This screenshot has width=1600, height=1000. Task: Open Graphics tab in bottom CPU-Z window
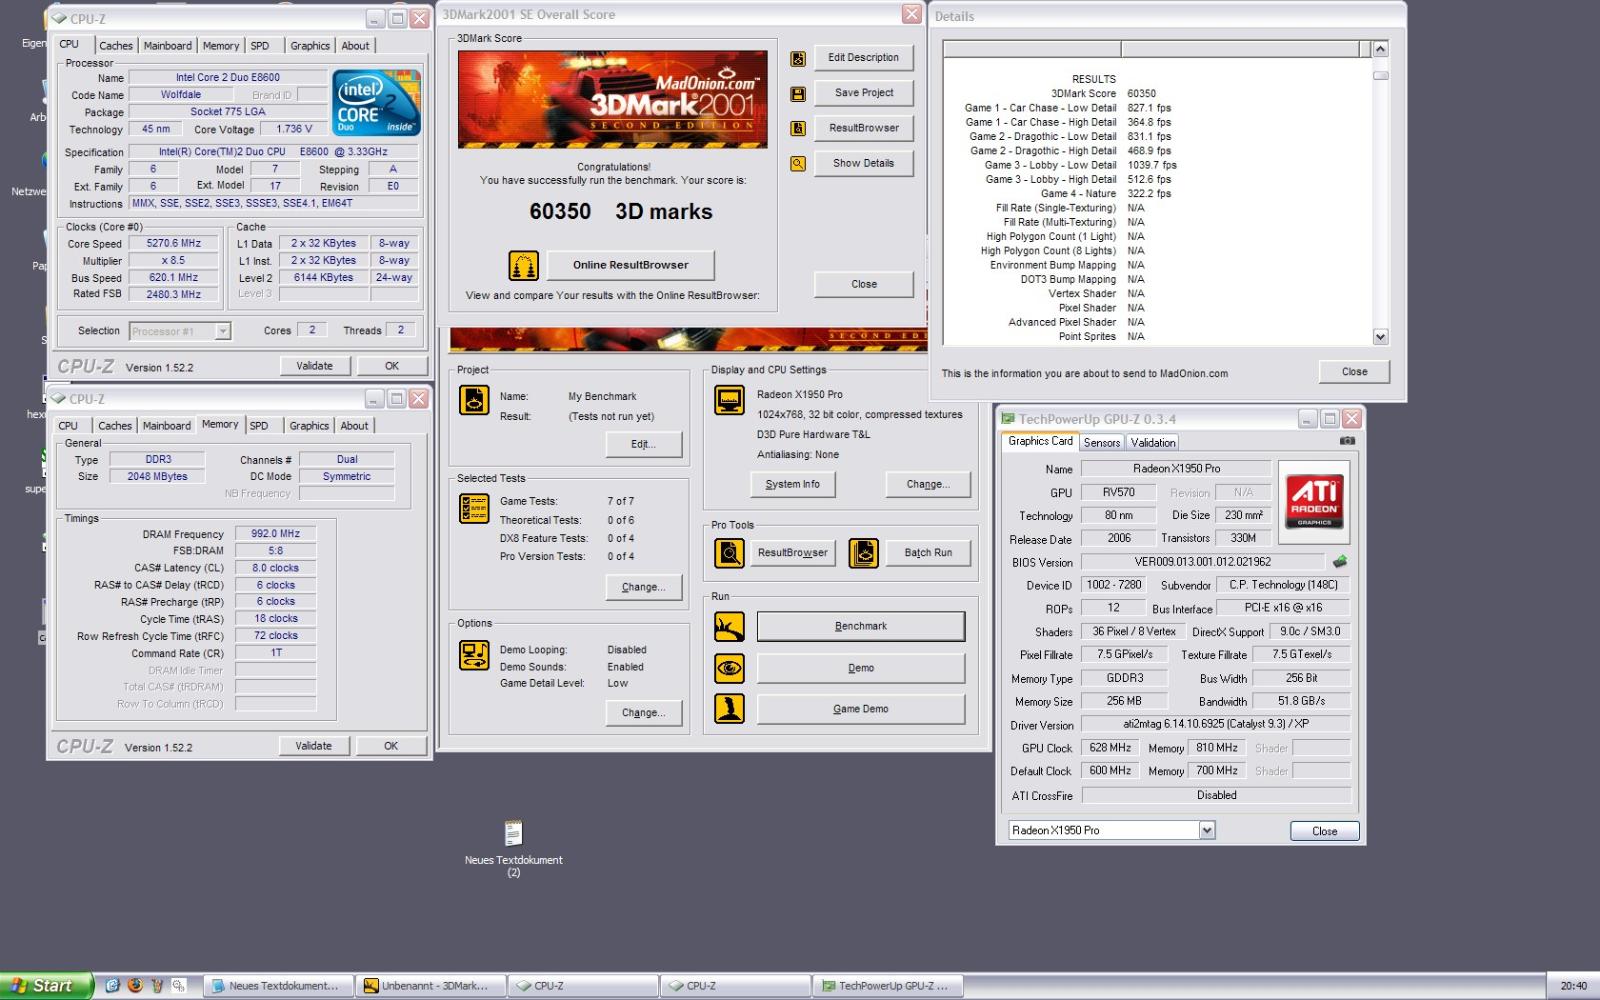[309, 426]
